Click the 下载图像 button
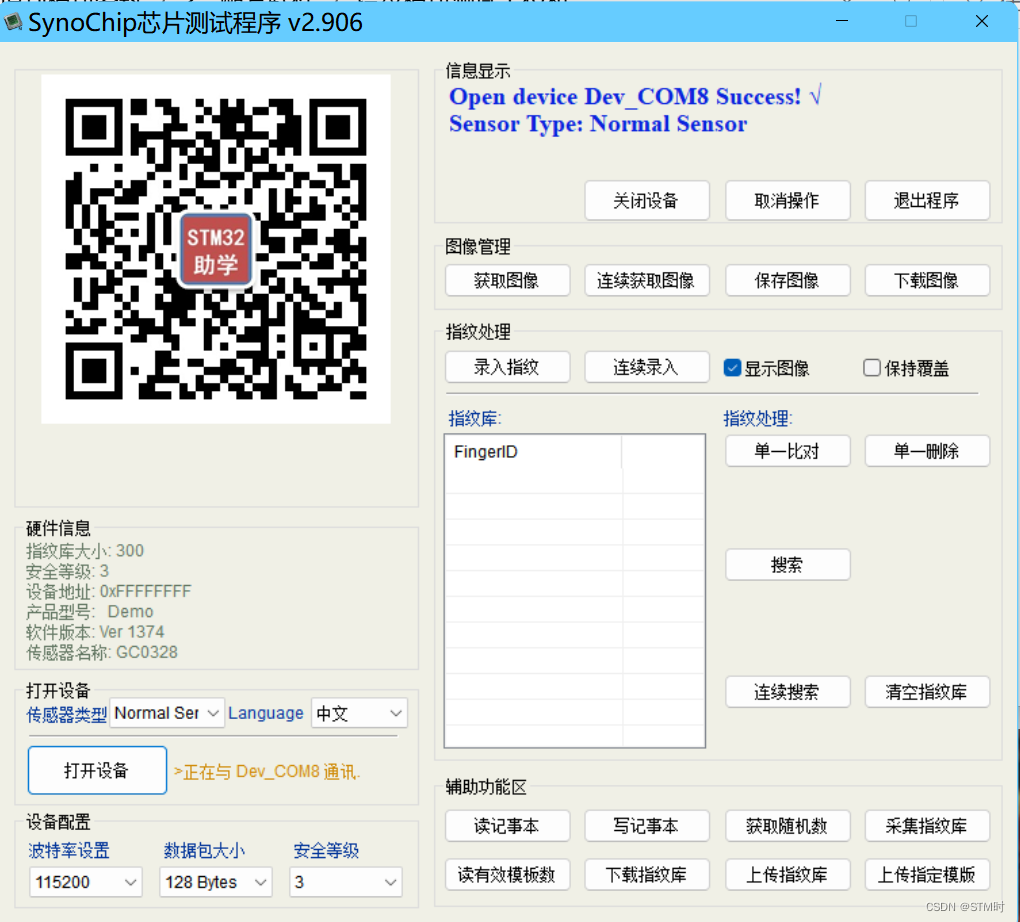This screenshot has height=922, width=1020. point(927,280)
